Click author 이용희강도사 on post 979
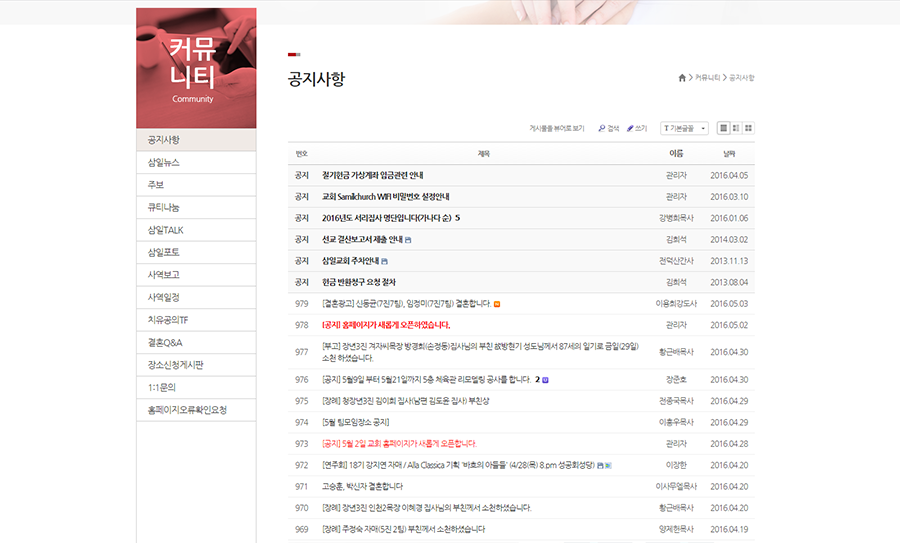The height and width of the screenshot is (543, 900). pyautogui.click(x=676, y=304)
